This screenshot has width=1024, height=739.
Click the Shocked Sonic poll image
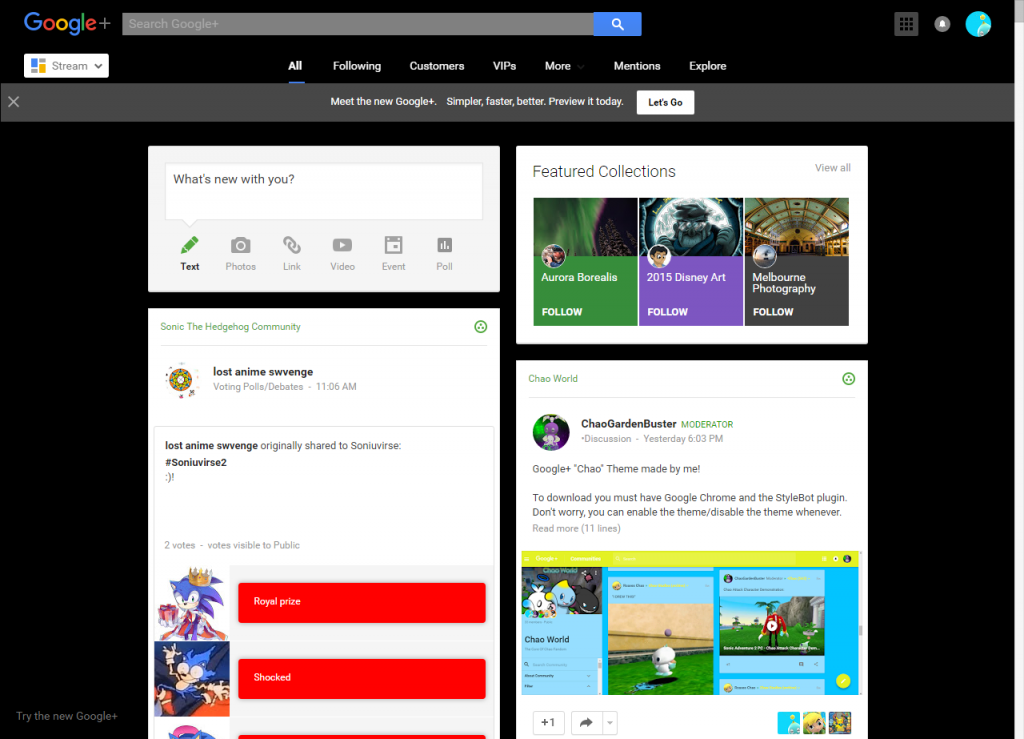coord(192,679)
